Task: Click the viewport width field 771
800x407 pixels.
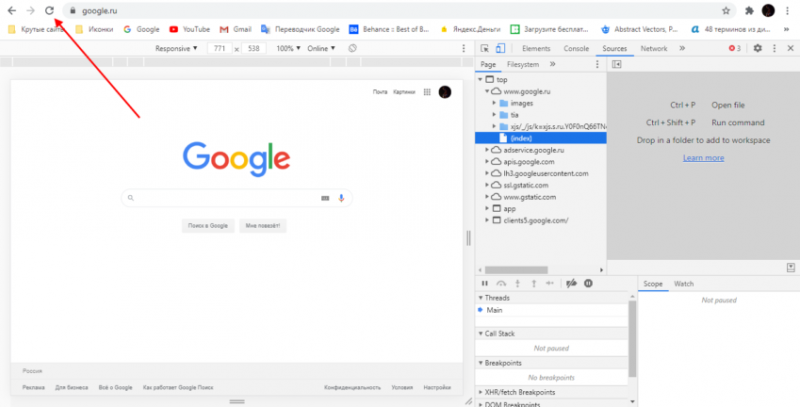Action: [x=219, y=48]
